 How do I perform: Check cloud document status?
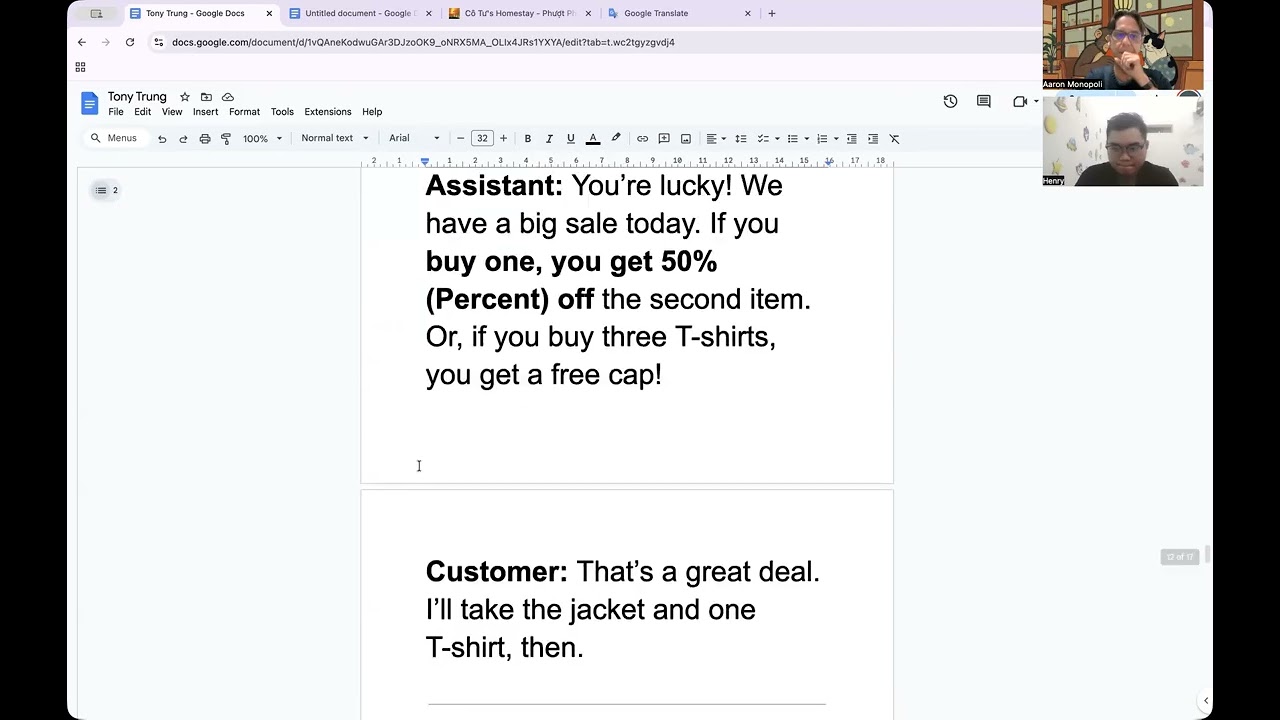228,97
